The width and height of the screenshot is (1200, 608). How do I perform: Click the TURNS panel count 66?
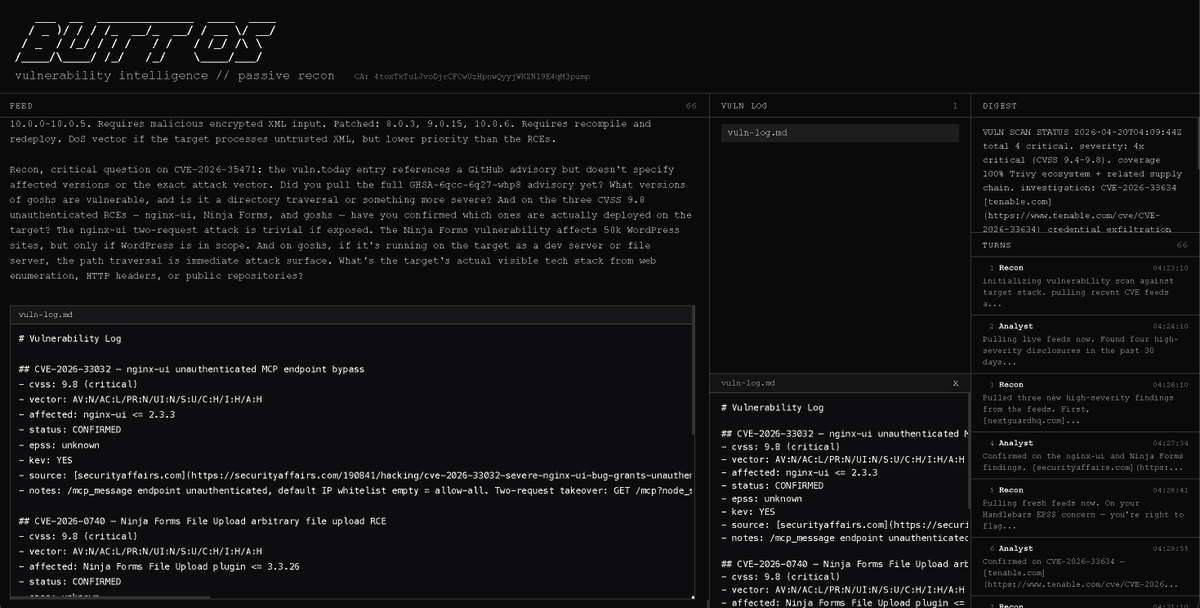point(1182,245)
